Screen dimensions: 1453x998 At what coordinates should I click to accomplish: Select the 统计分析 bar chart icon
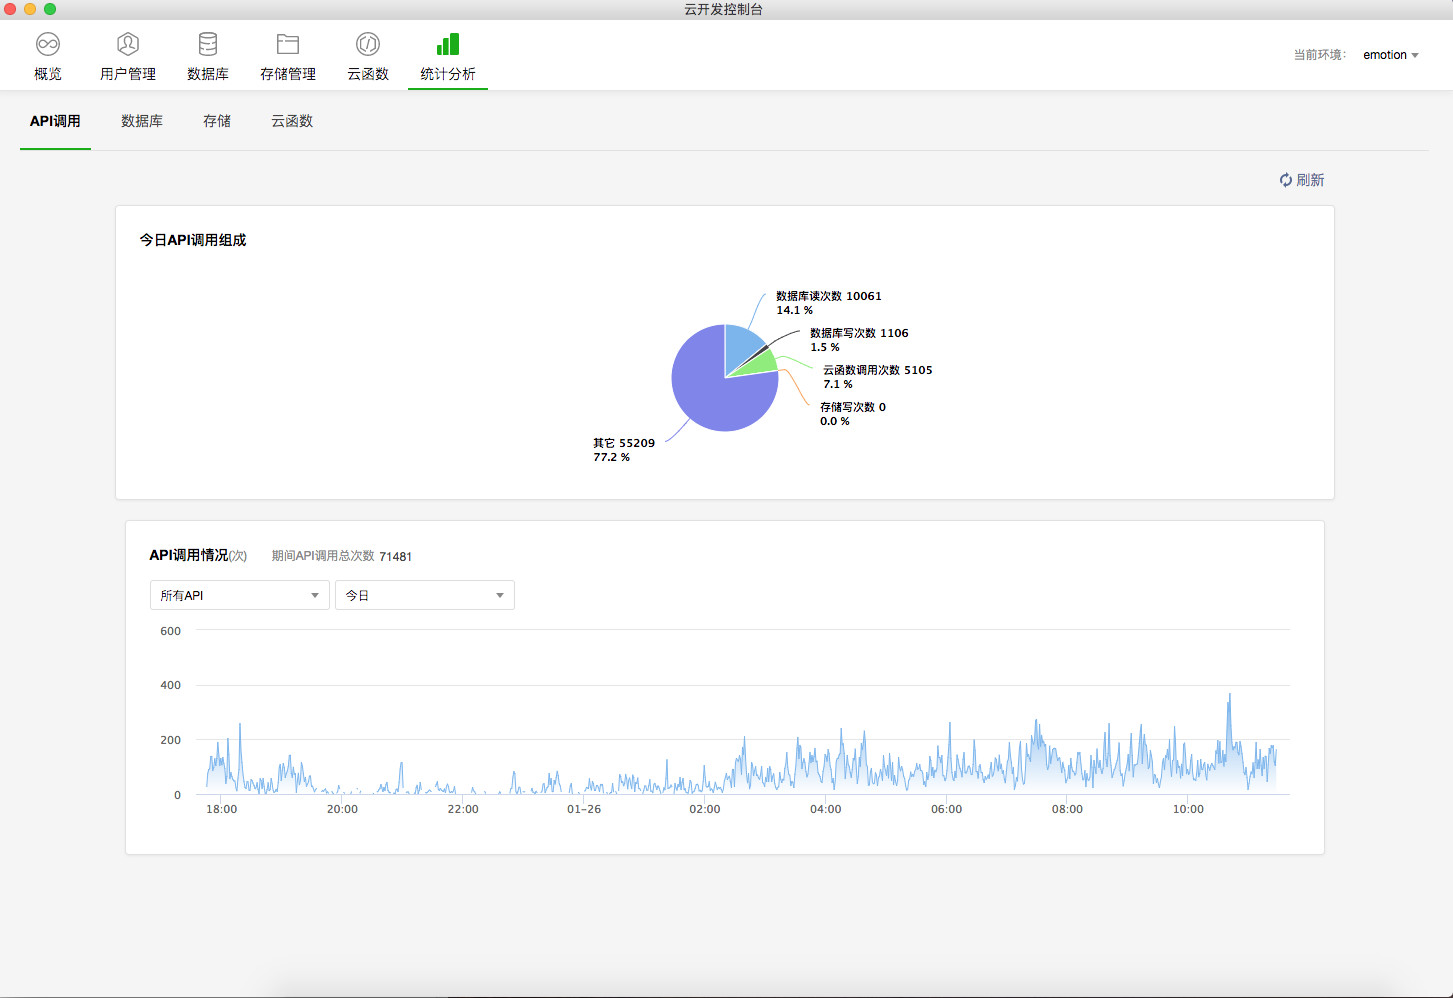click(448, 44)
